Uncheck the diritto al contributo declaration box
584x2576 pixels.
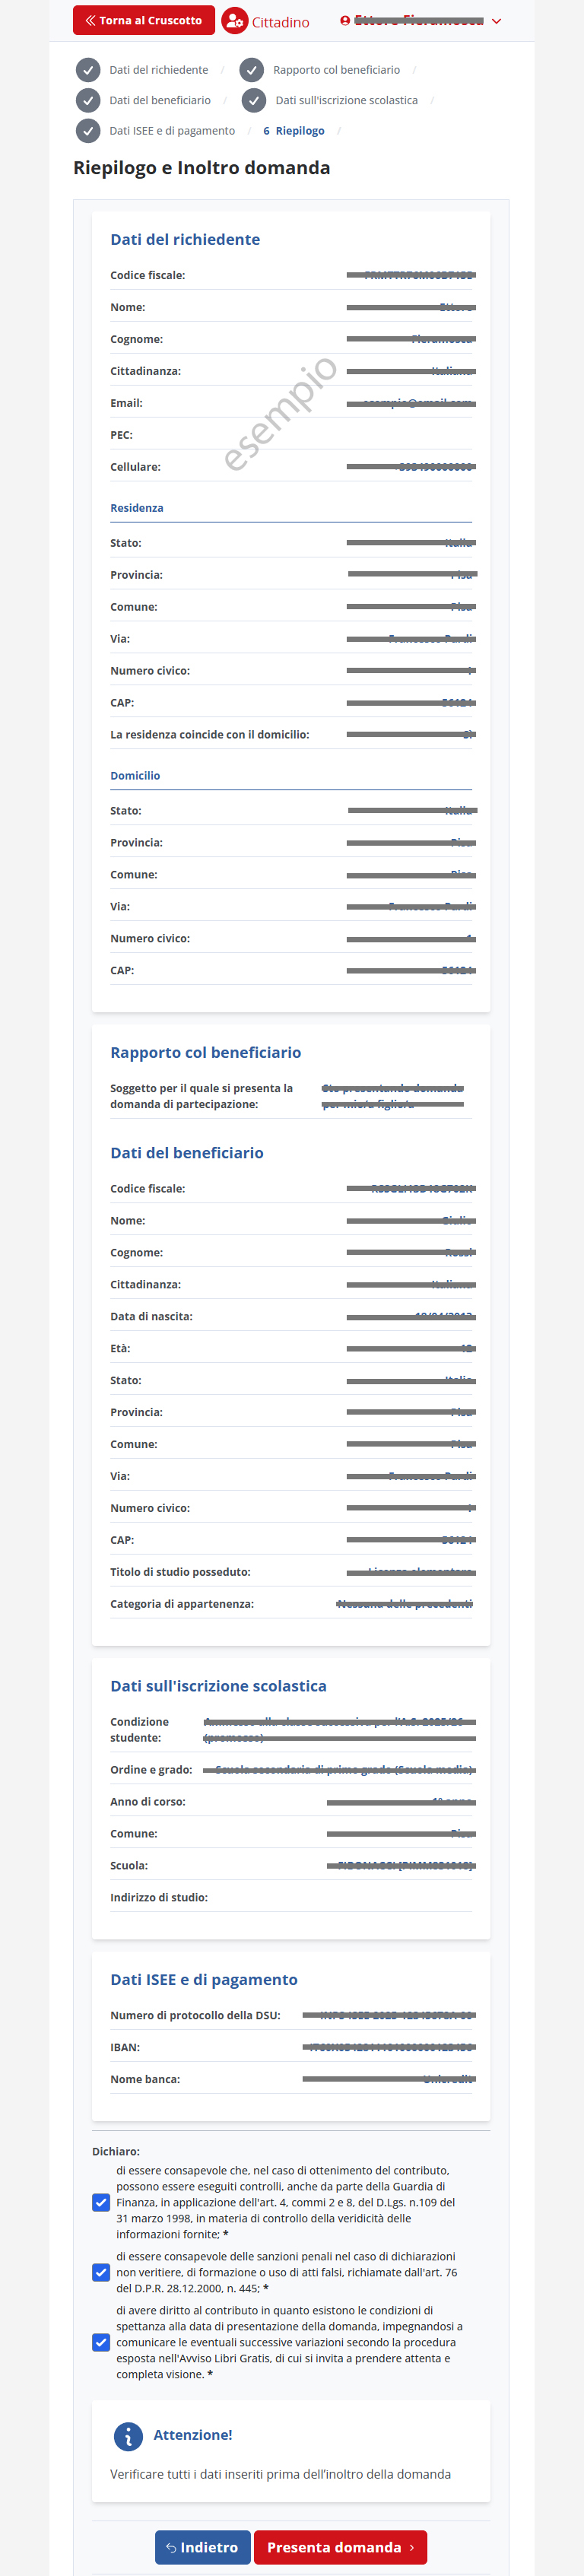pos(101,2342)
